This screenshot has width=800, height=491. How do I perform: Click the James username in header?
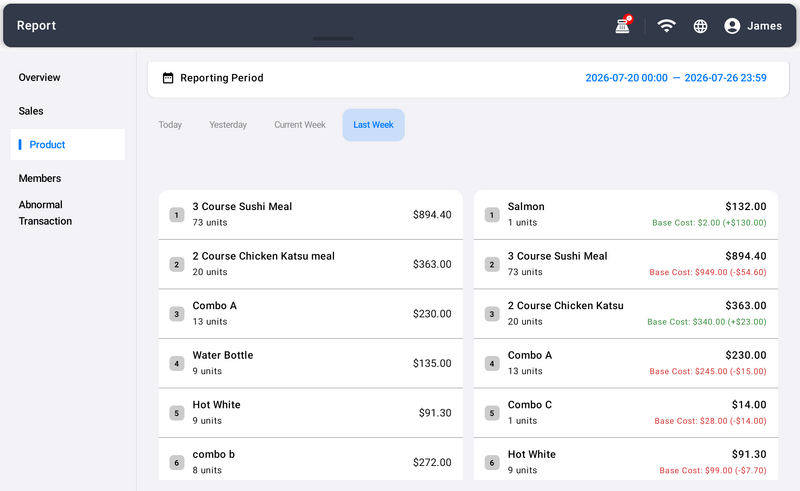tap(764, 26)
